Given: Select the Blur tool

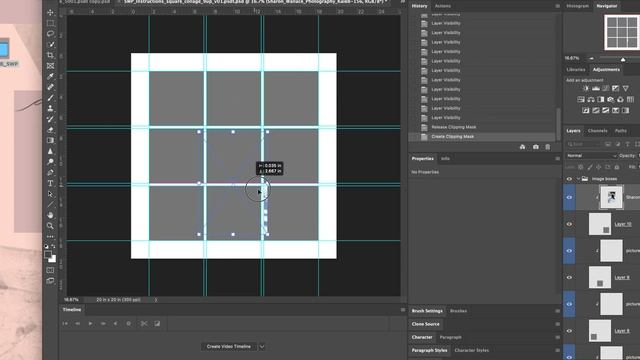Looking at the screenshot, I should [50, 151].
